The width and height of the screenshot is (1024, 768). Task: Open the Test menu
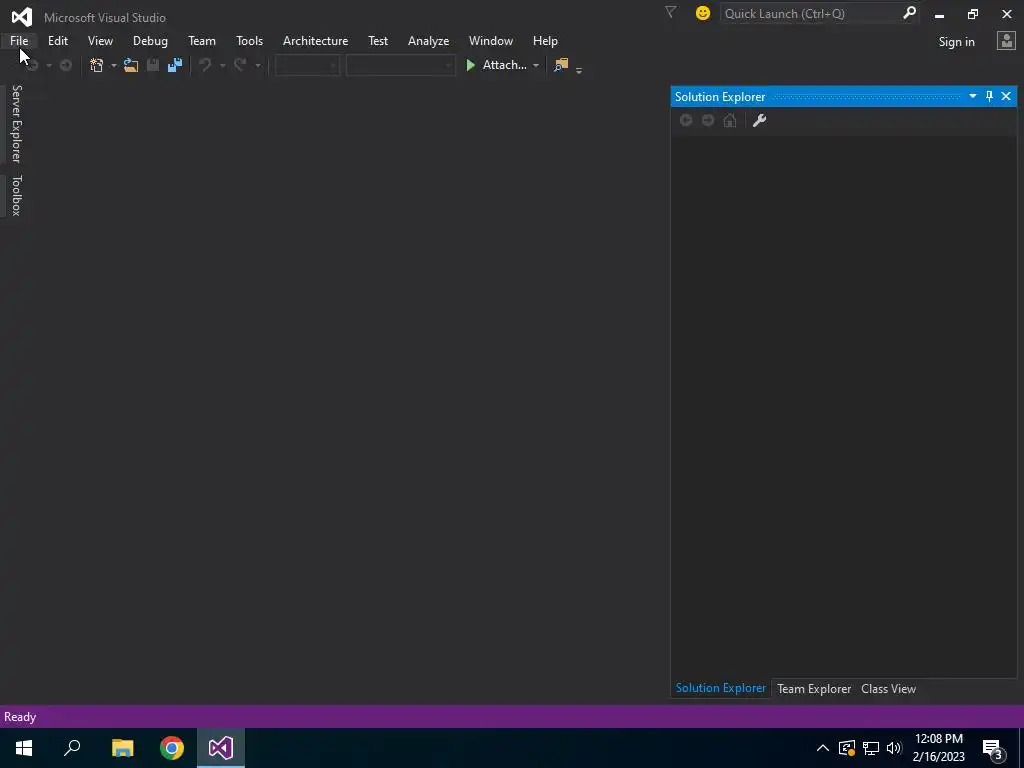coord(378,40)
